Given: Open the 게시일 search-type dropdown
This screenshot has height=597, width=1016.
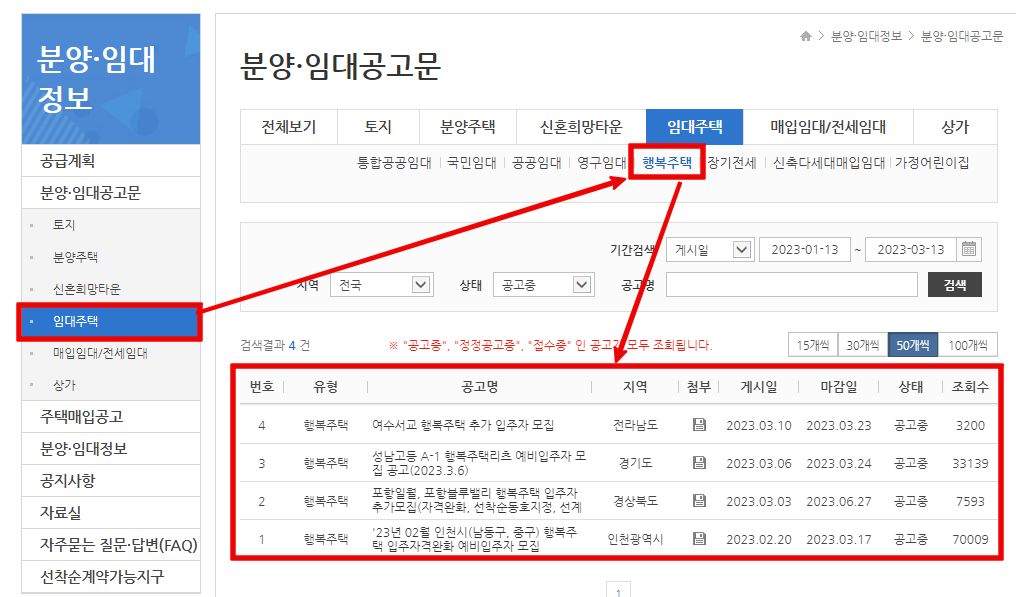Looking at the screenshot, I should pyautogui.click(x=710, y=249).
